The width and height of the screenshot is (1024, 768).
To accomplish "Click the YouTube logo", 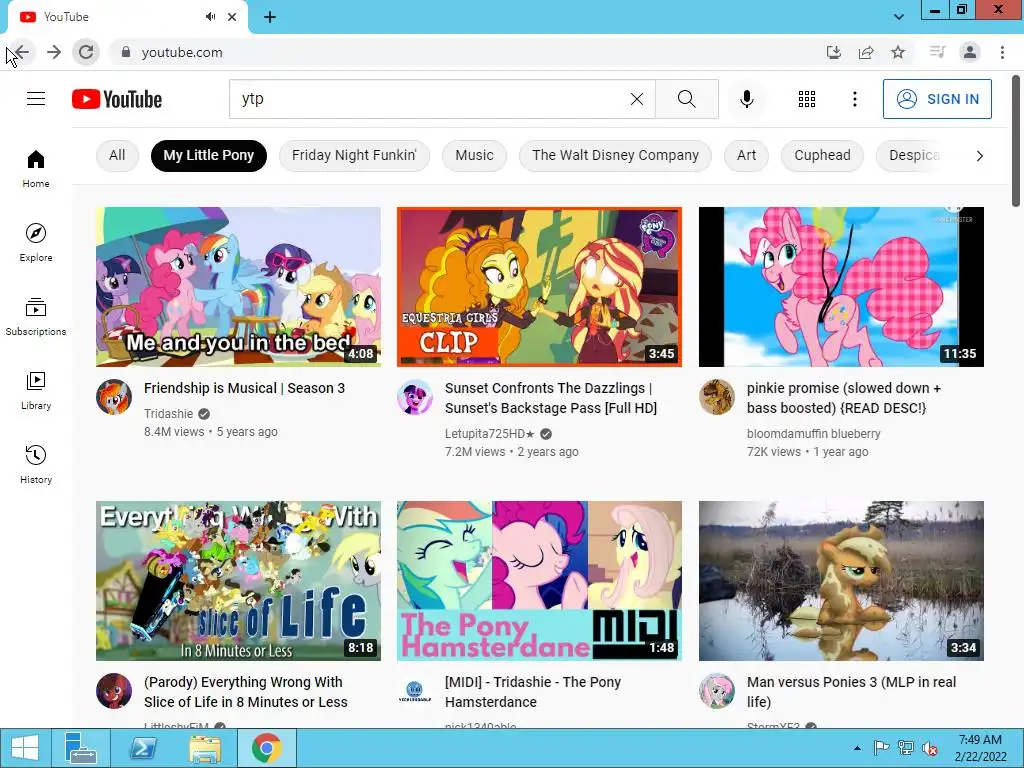I will click(117, 99).
